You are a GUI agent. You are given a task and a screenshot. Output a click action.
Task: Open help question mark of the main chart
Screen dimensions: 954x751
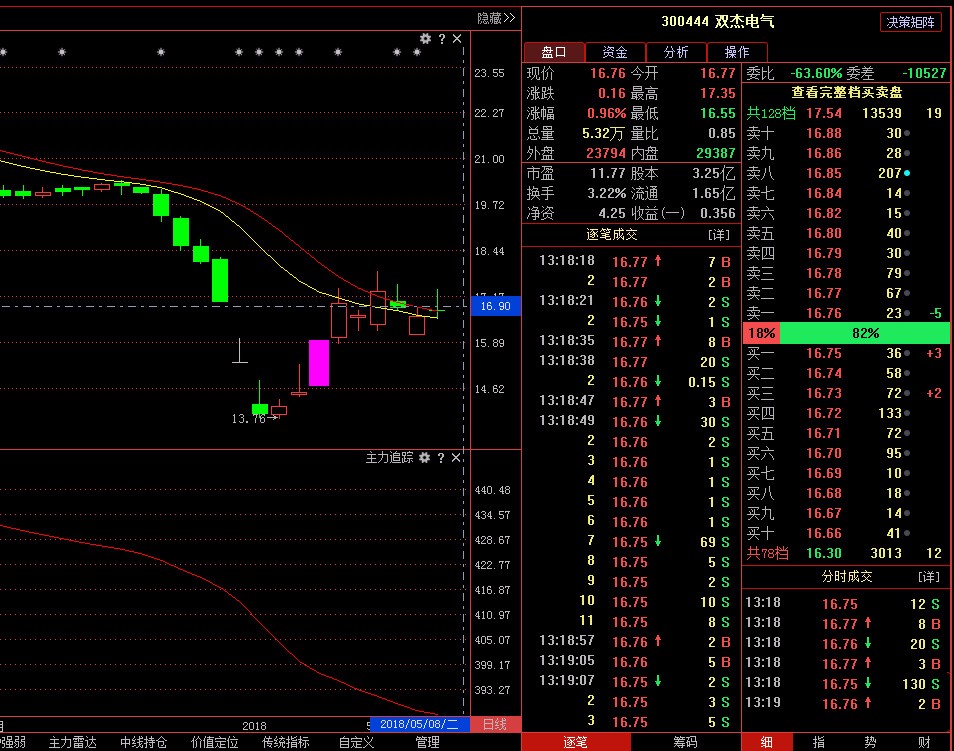[x=442, y=39]
